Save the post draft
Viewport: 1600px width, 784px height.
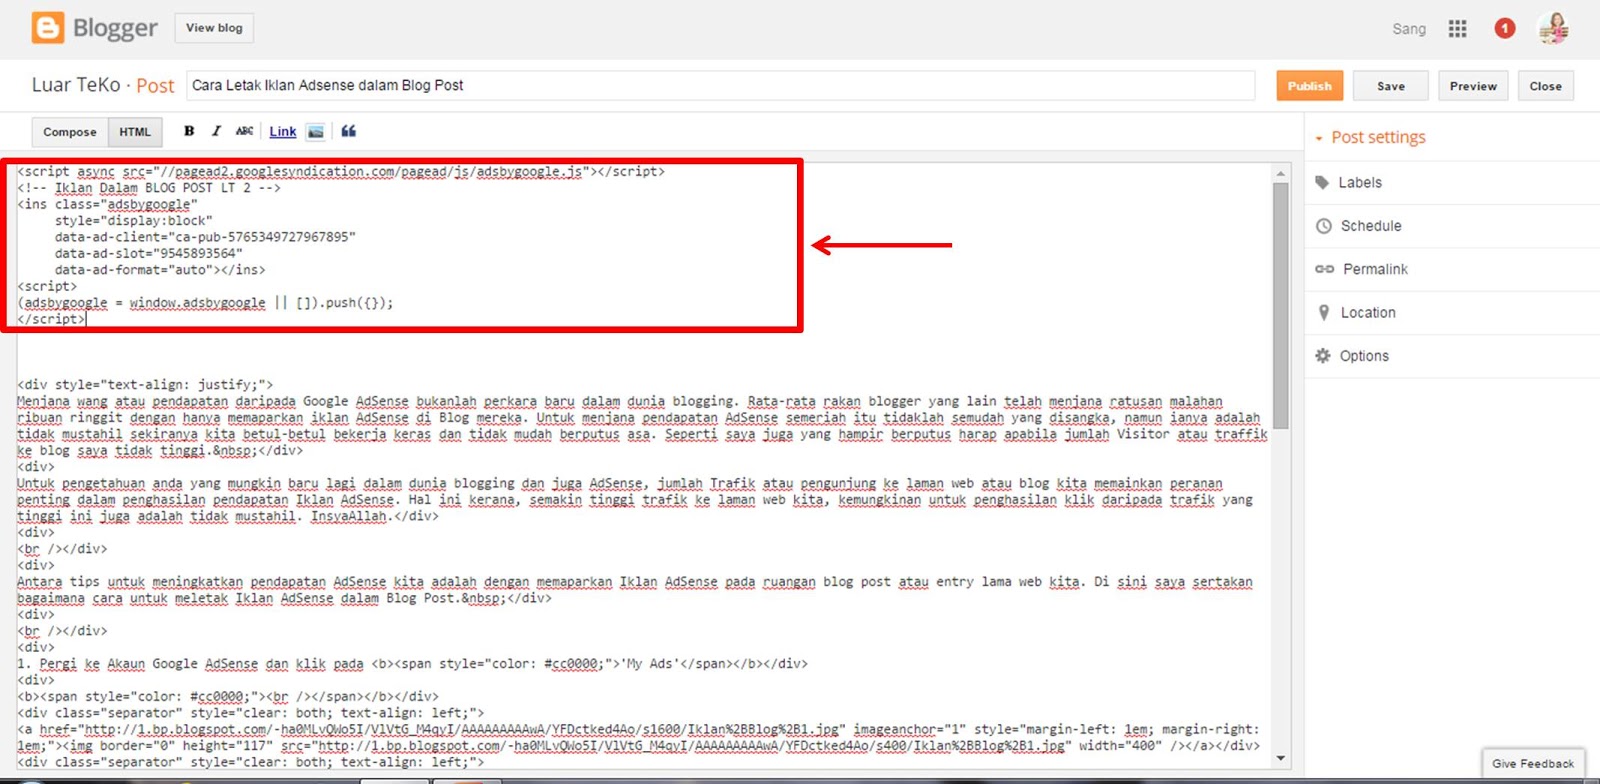[x=1390, y=86]
